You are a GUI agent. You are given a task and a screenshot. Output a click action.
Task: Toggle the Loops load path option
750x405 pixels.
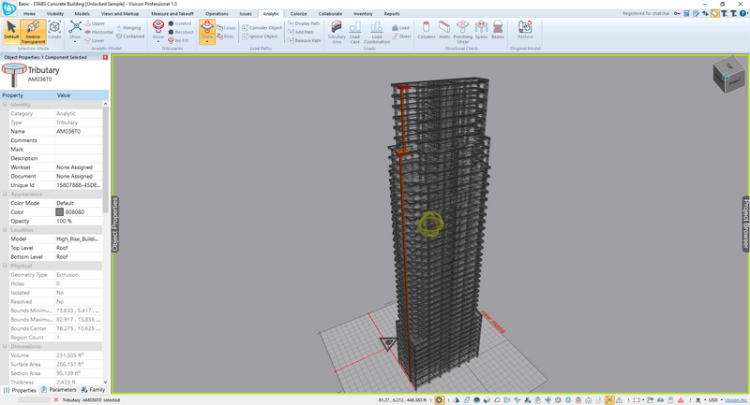tap(227, 28)
